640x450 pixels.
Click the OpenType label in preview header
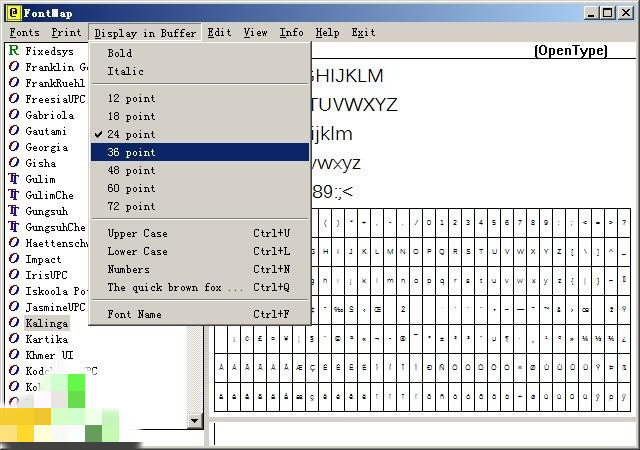(x=571, y=51)
